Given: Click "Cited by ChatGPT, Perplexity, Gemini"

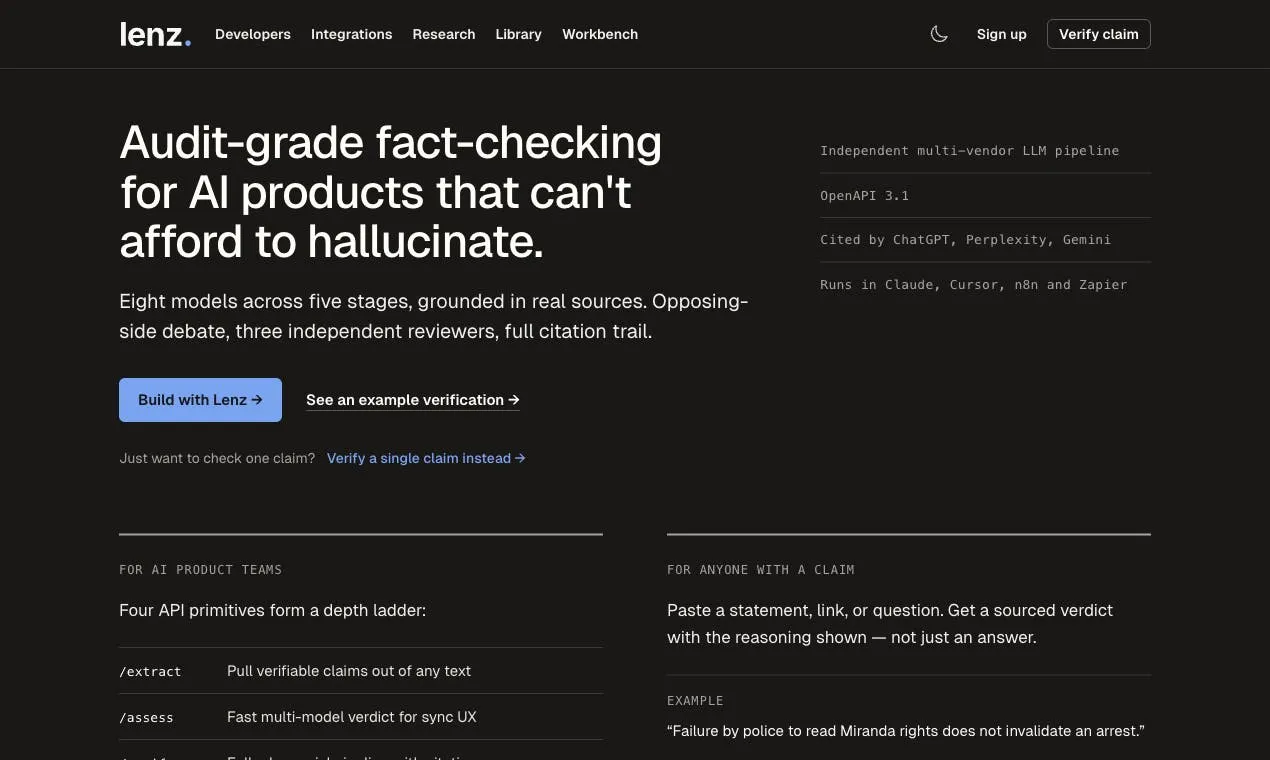Looking at the screenshot, I should (x=965, y=240).
